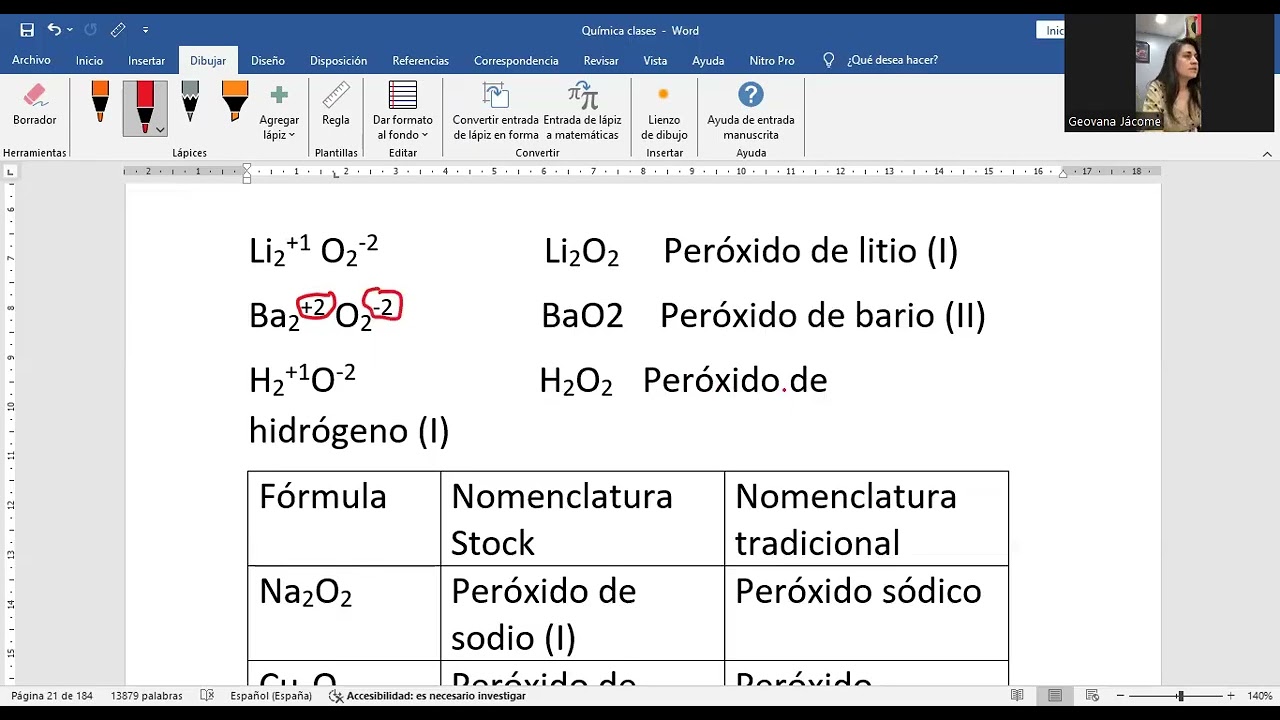Viewport: 1280px width, 720px height.
Task: Open the zoom dialog via the 140% label
Action: (x=1259, y=696)
